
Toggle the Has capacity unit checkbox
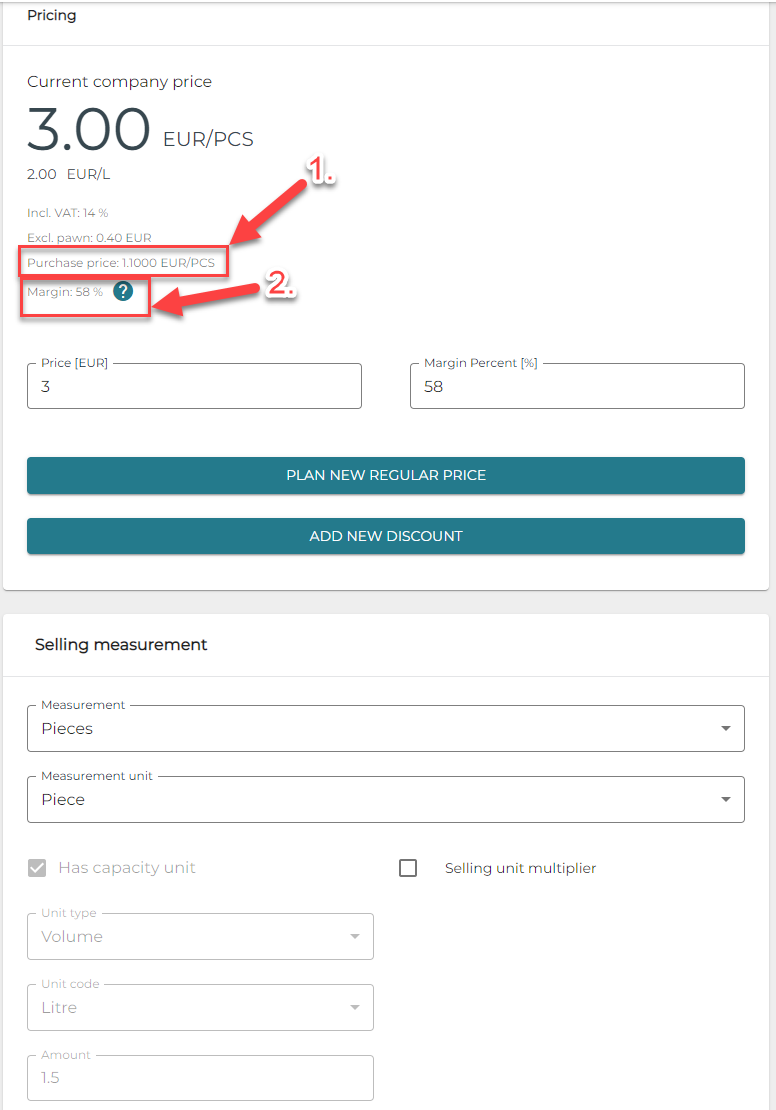coord(37,868)
